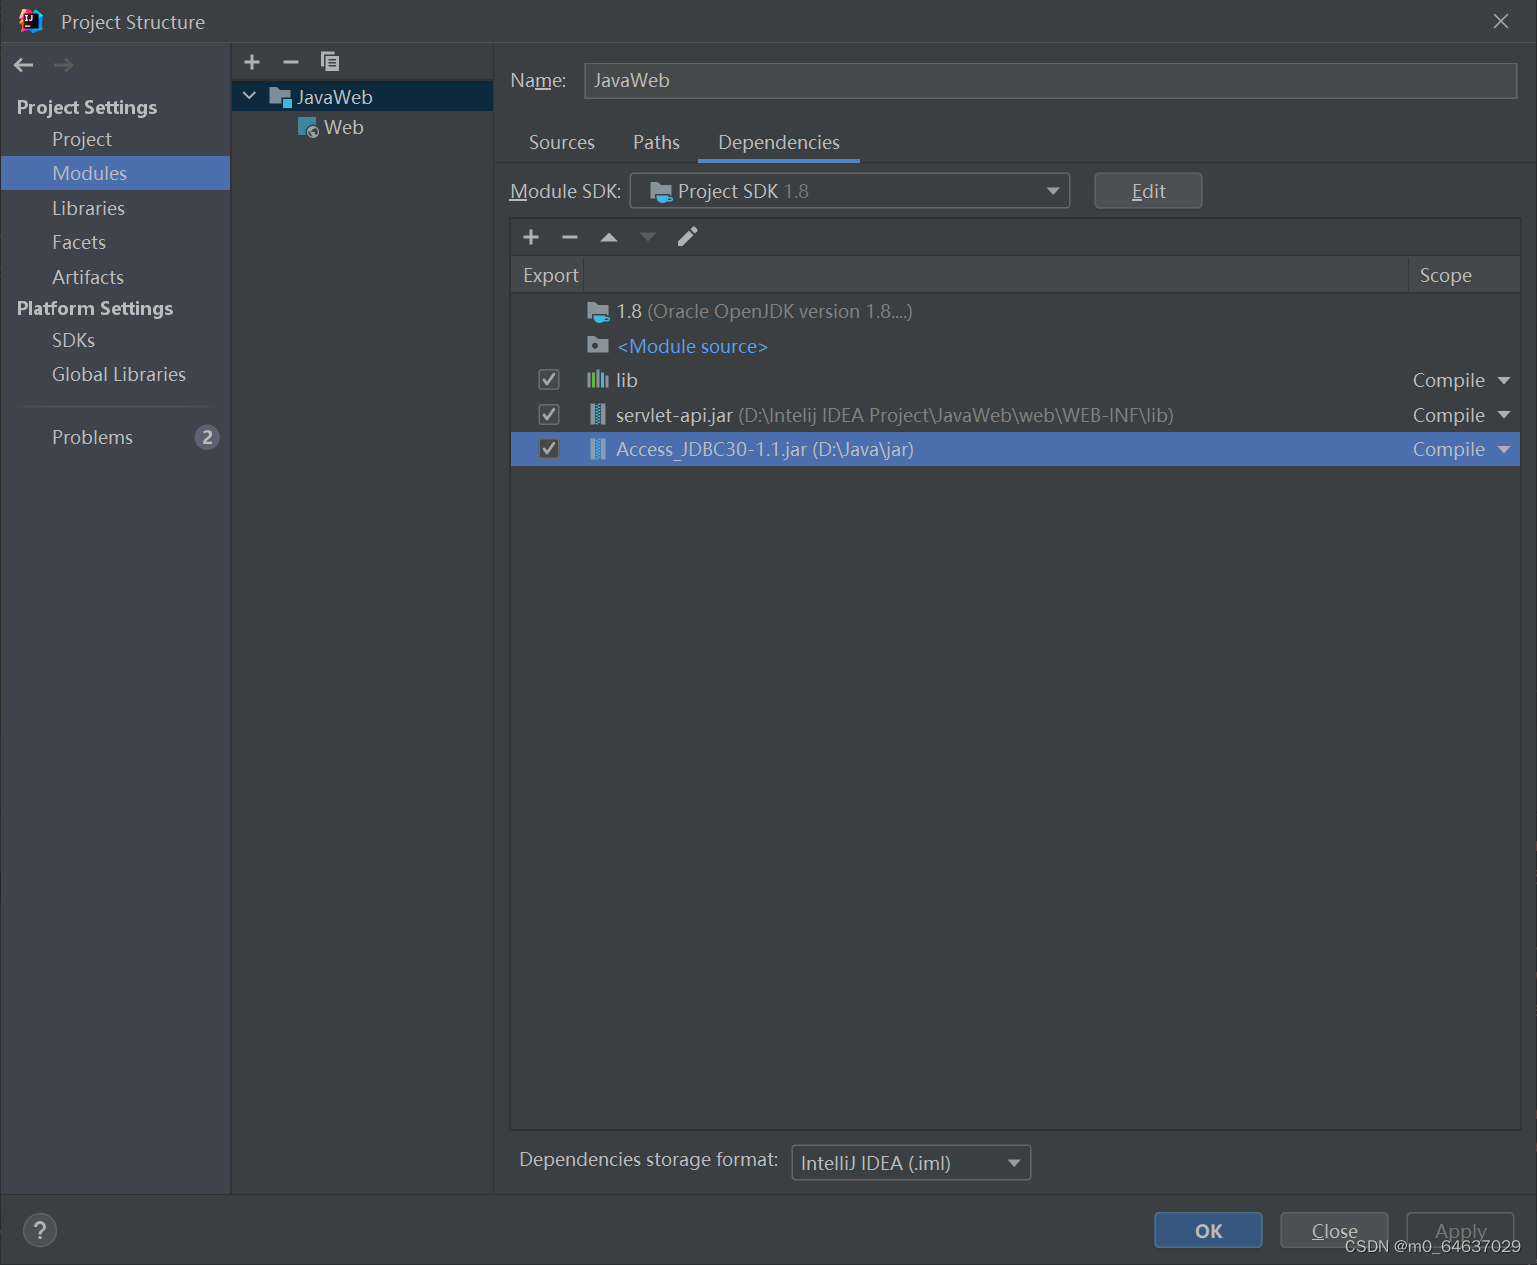Image resolution: width=1537 pixels, height=1265 pixels.
Task: Select the Dependencies tab
Action: point(779,143)
